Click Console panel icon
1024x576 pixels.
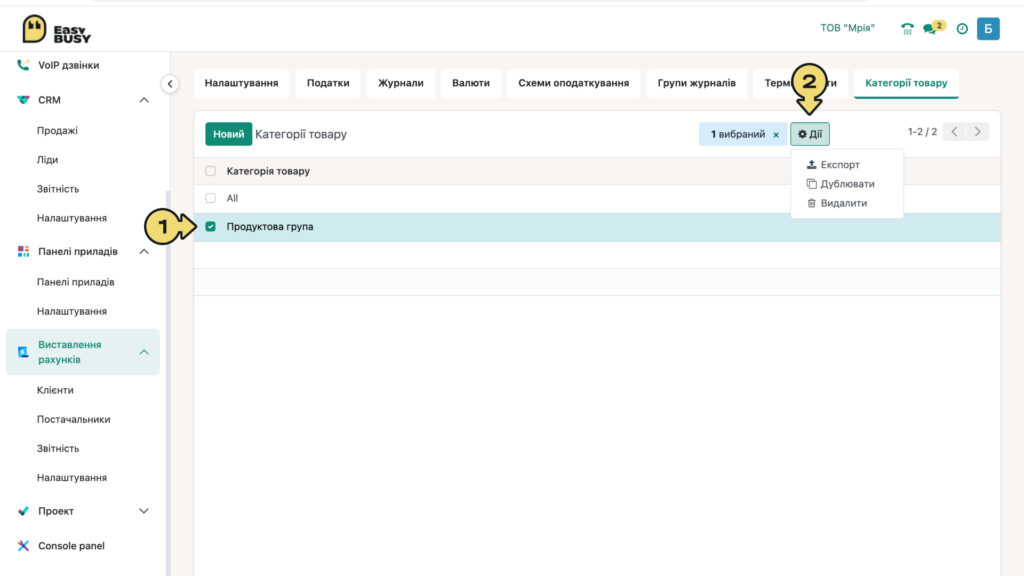point(23,545)
